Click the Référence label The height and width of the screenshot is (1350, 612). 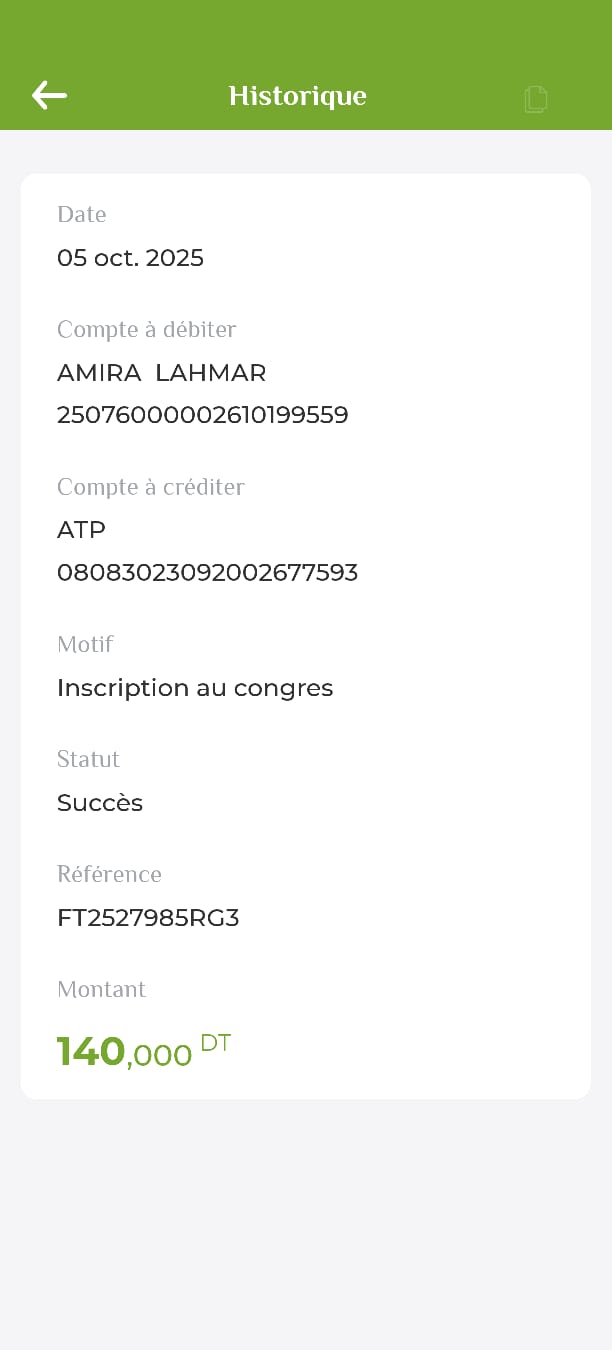pyautogui.click(x=109, y=874)
